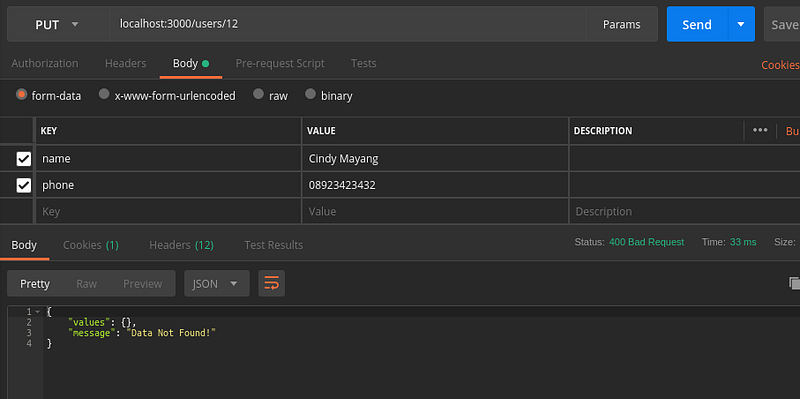The image size is (800, 399).
Task: Open the response Cookies (1) tab
Action: [x=91, y=245]
